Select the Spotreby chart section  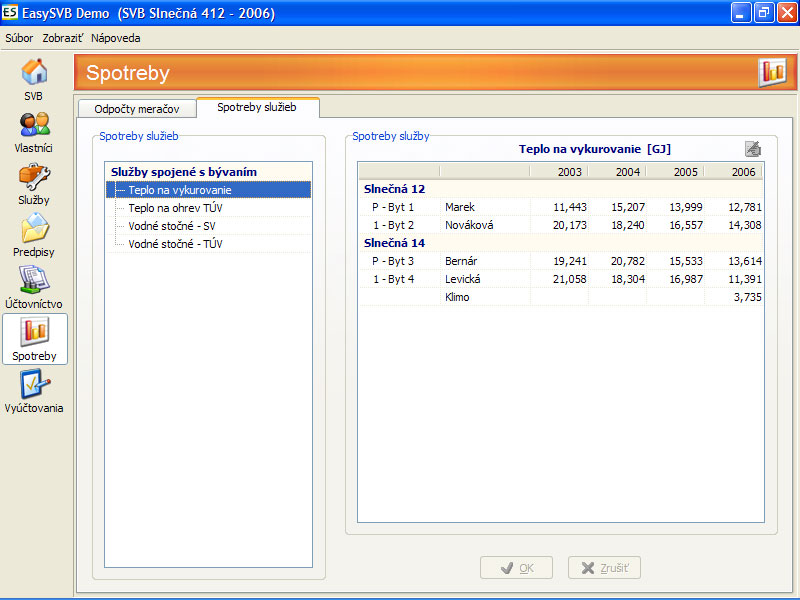click(x=35, y=339)
